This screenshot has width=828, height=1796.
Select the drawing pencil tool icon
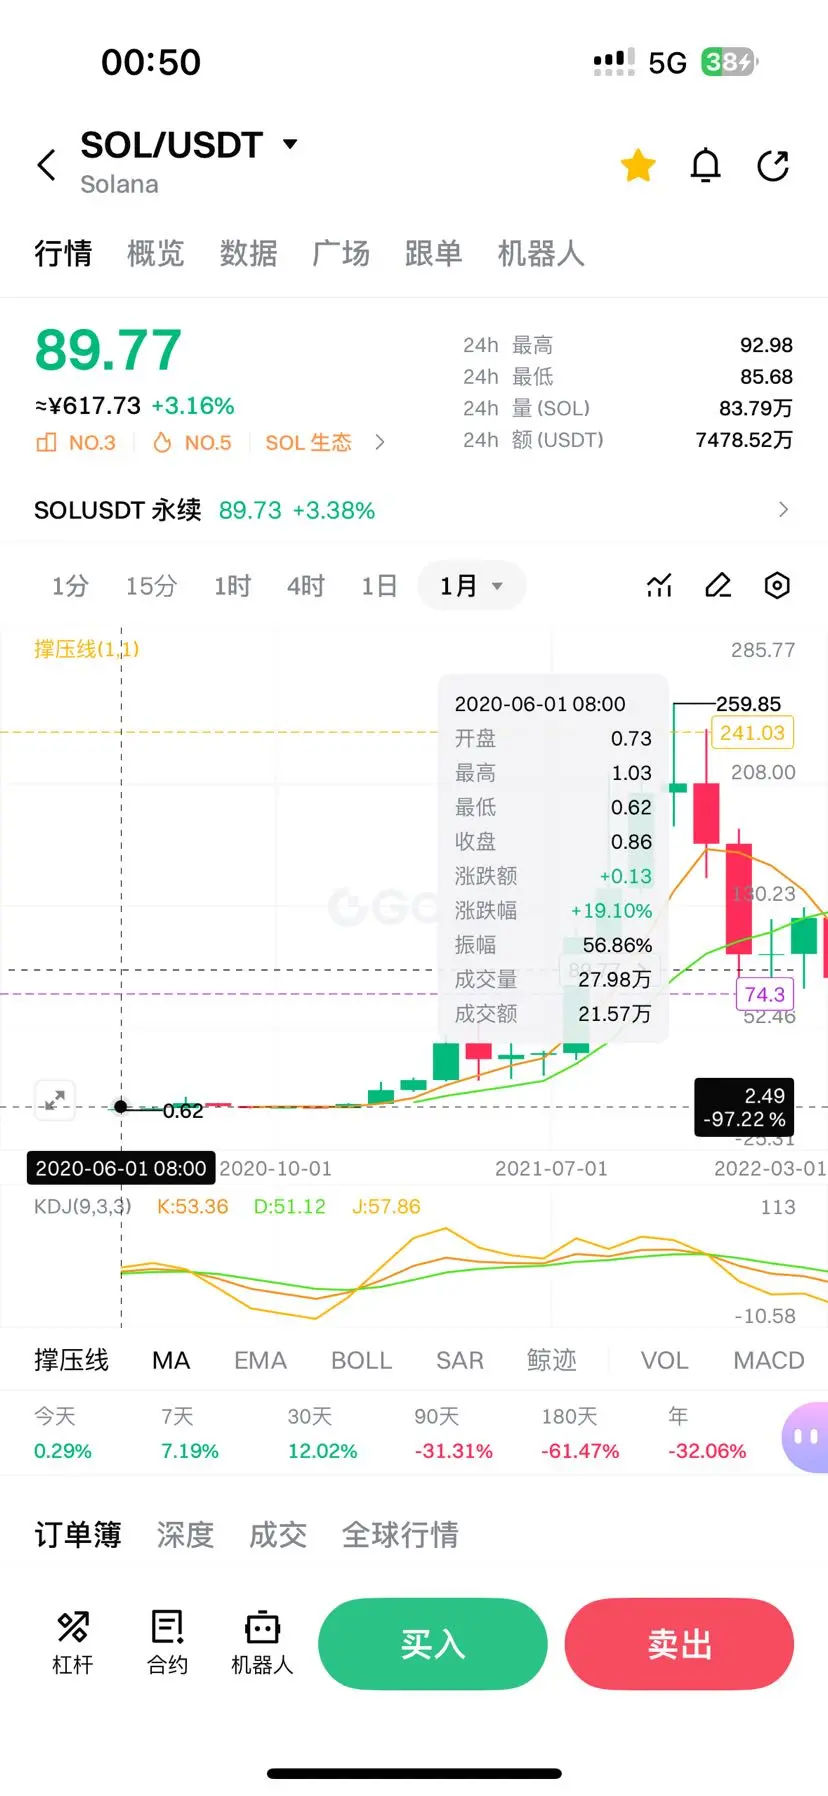[x=718, y=585]
